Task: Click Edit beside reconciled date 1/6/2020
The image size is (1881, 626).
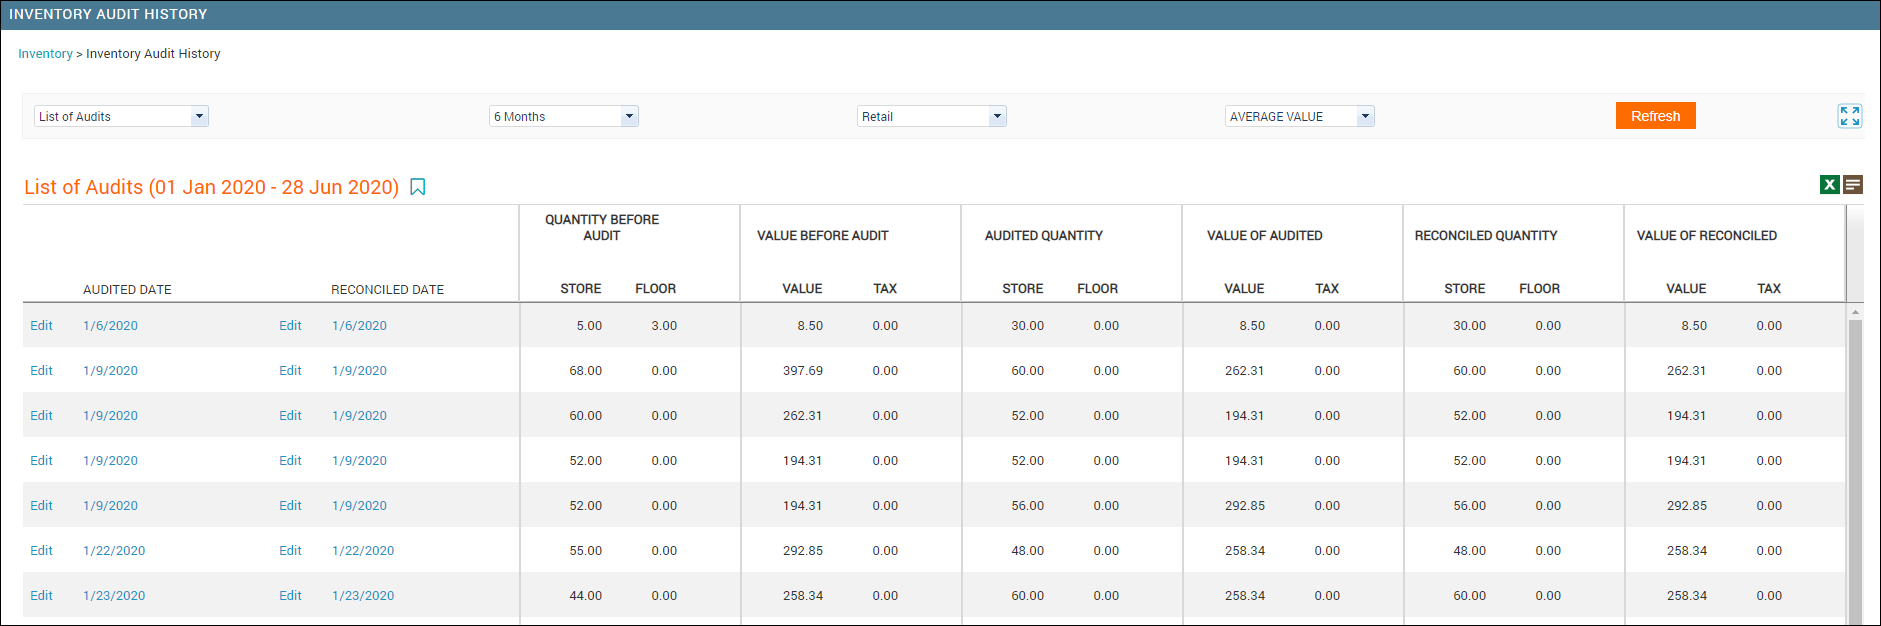Action: 290,325
